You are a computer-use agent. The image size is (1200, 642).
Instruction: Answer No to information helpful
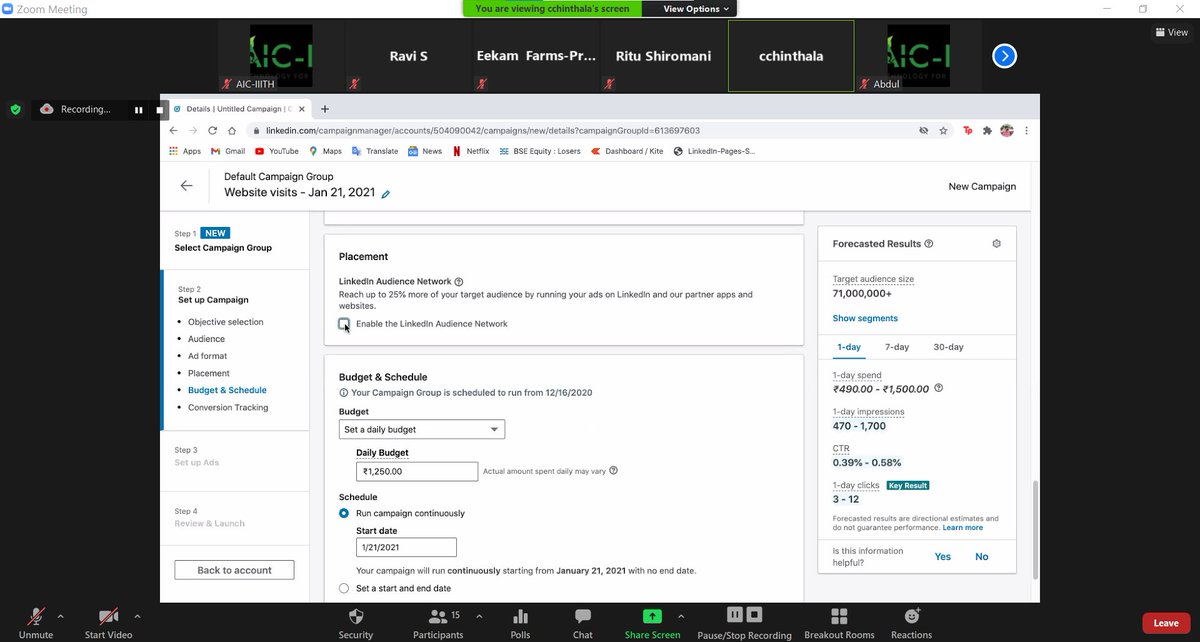tap(982, 556)
